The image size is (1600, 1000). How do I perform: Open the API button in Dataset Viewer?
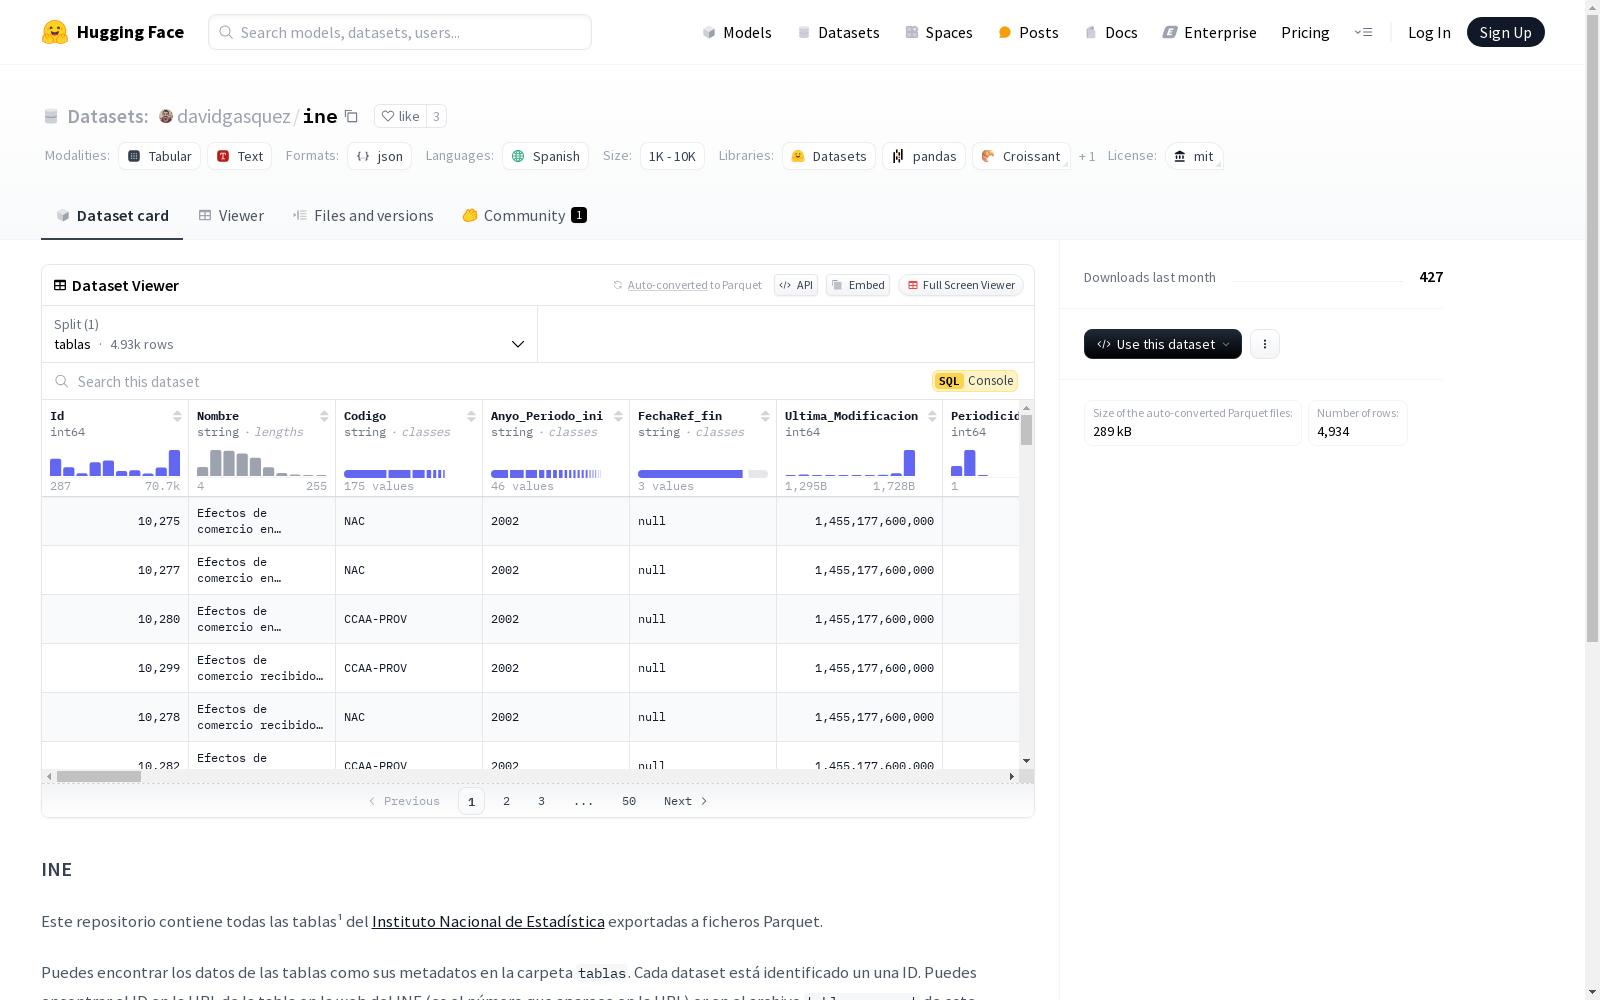tap(796, 285)
